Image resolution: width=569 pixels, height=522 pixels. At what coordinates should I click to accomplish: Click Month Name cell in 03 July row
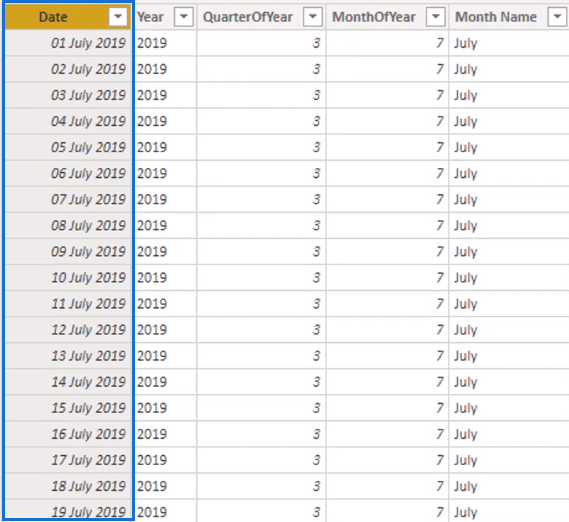pyautogui.click(x=509, y=95)
